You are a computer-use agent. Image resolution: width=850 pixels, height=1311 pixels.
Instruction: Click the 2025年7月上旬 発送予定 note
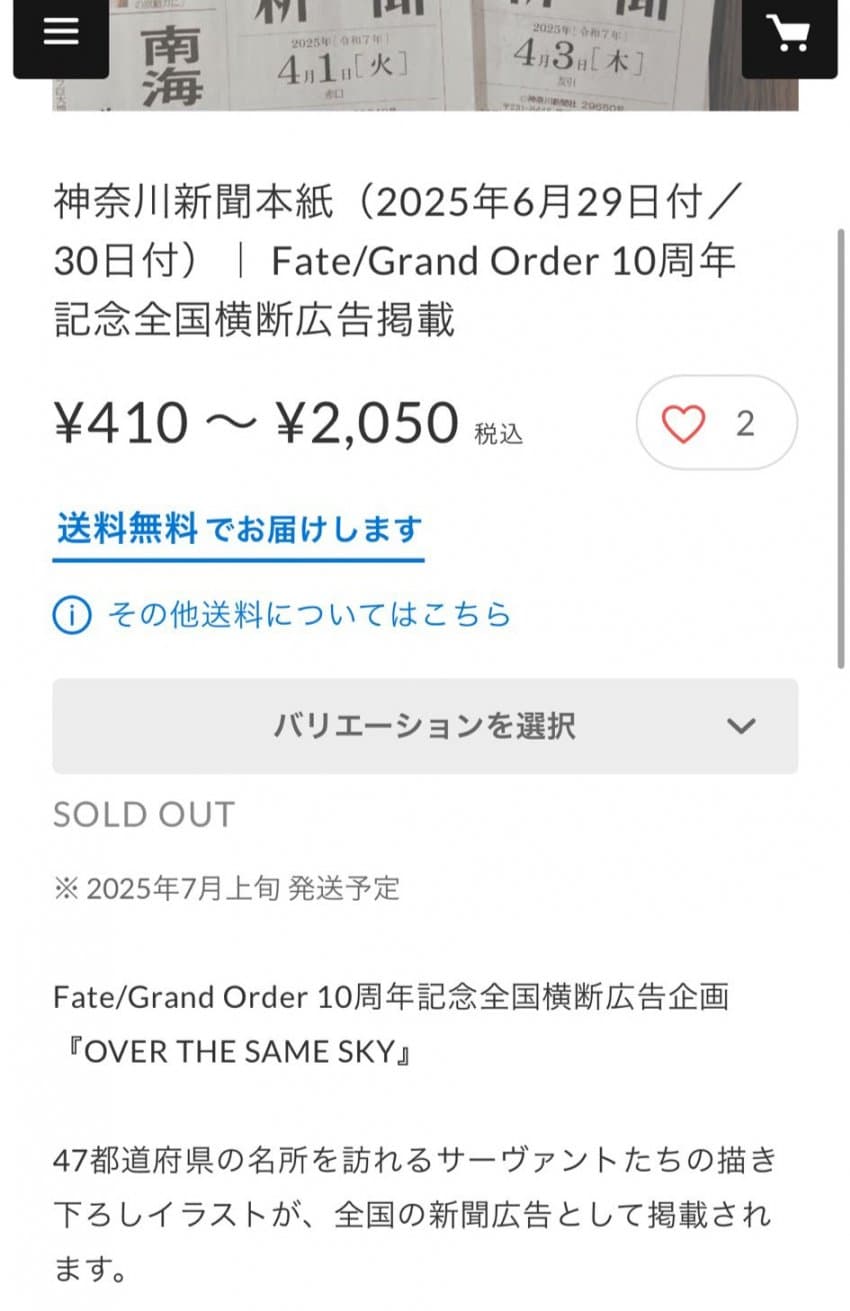pos(226,887)
